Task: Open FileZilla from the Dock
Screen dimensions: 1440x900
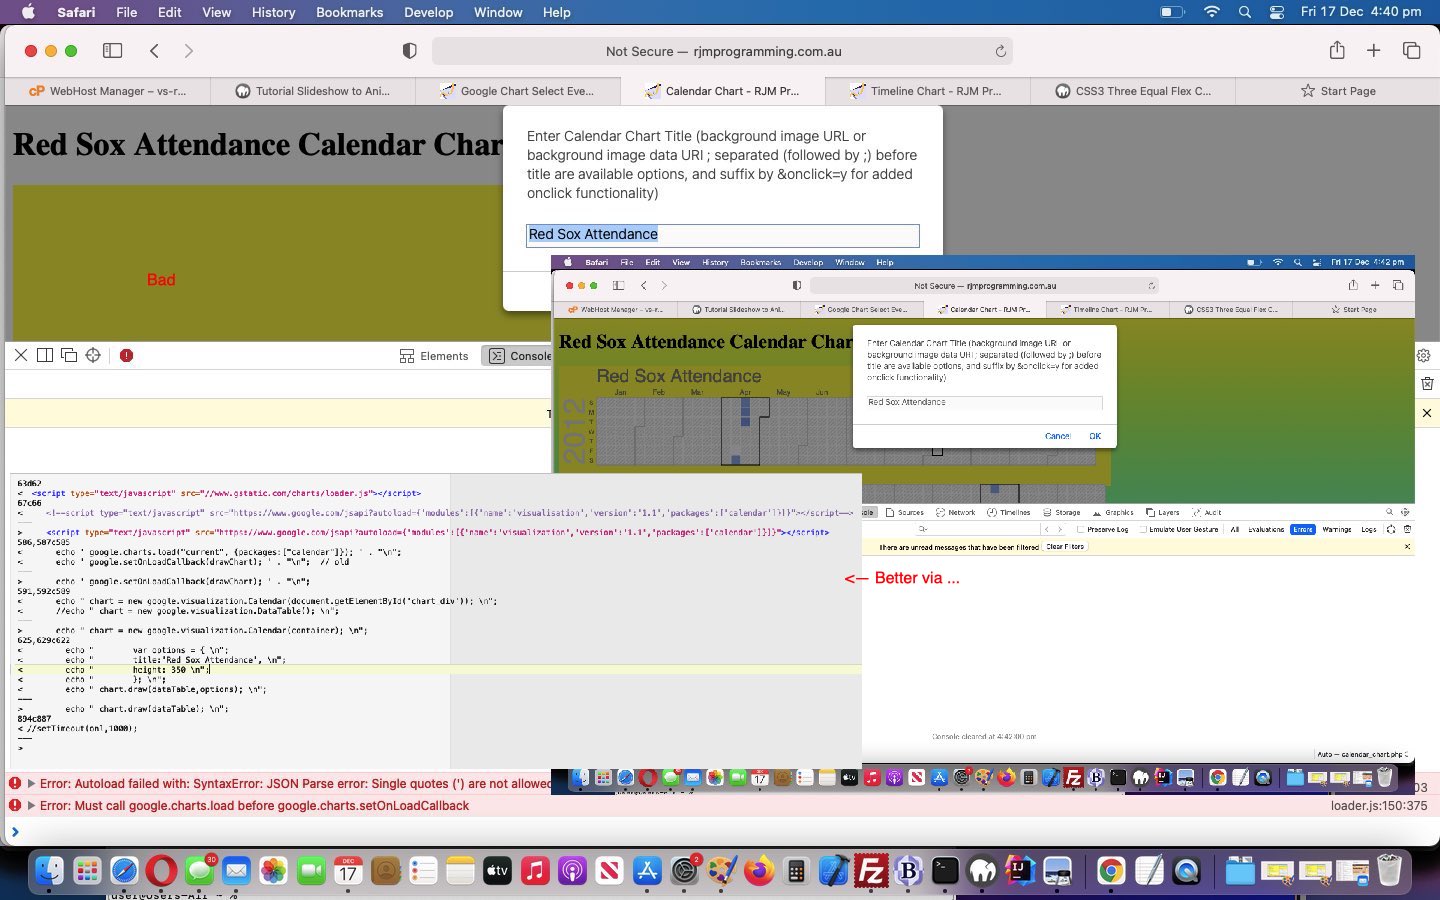Action: [871, 871]
